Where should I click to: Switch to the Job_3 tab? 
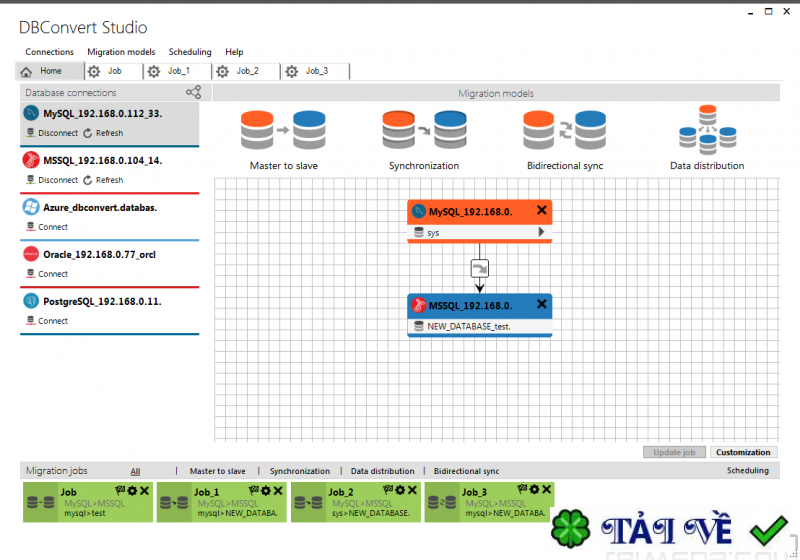(315, 71)
